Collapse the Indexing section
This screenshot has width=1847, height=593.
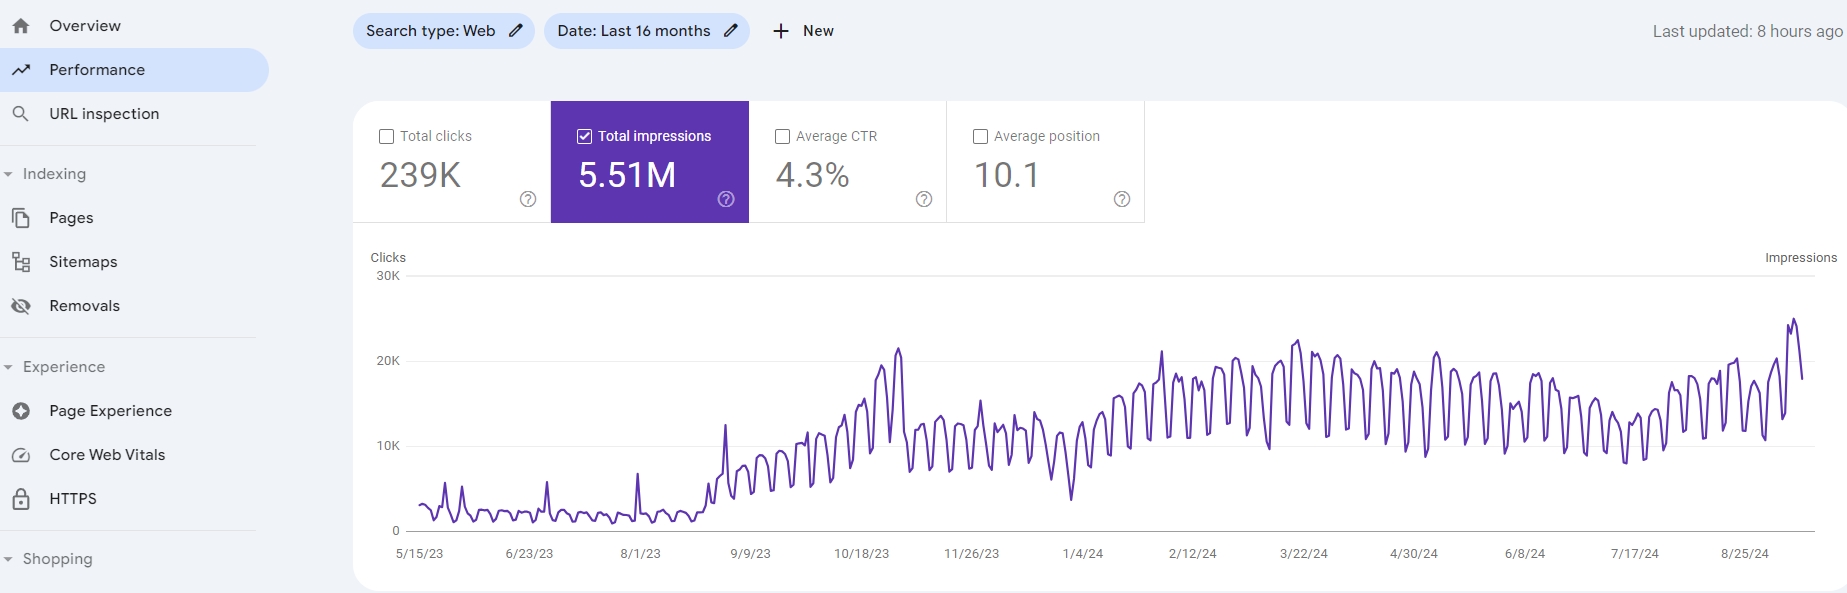[8, 174]
